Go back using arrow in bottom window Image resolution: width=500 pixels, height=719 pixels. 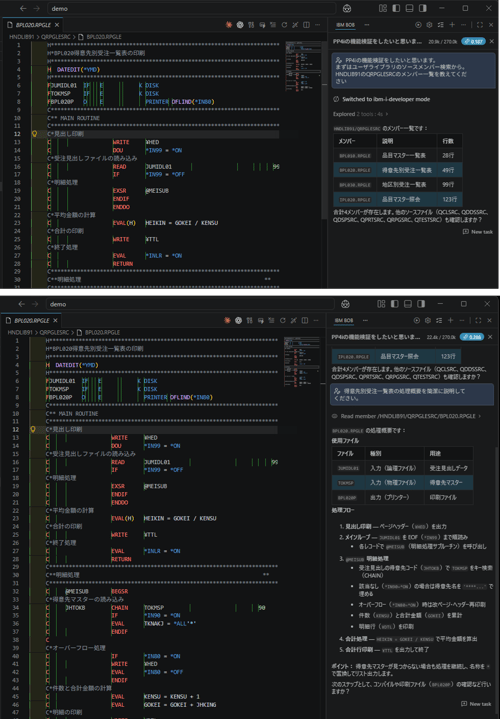click(x=22, y=304)
